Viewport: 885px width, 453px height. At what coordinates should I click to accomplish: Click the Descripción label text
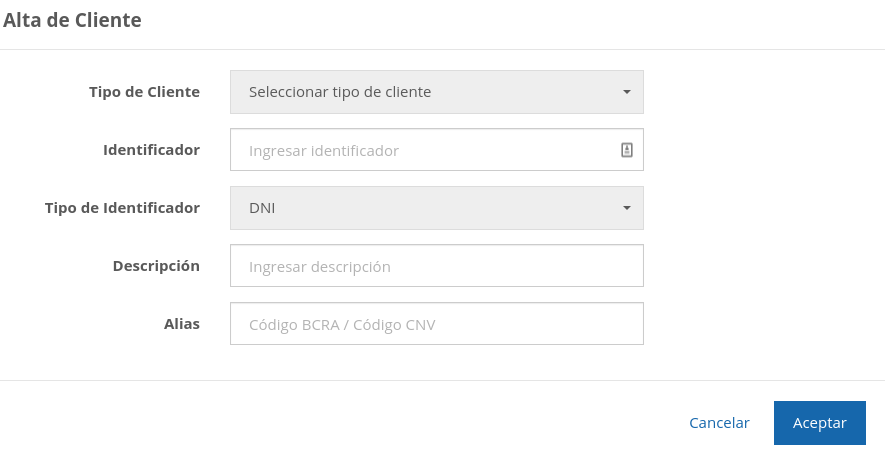[x=156, y=266]
